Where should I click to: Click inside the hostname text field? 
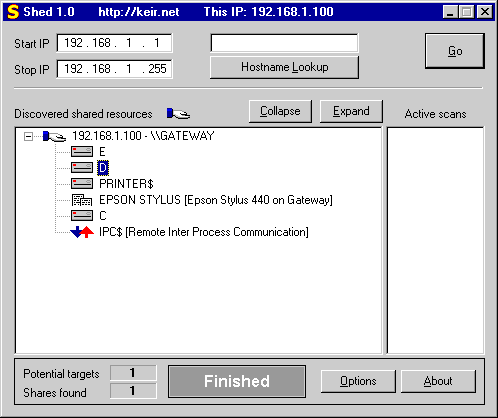284,43
